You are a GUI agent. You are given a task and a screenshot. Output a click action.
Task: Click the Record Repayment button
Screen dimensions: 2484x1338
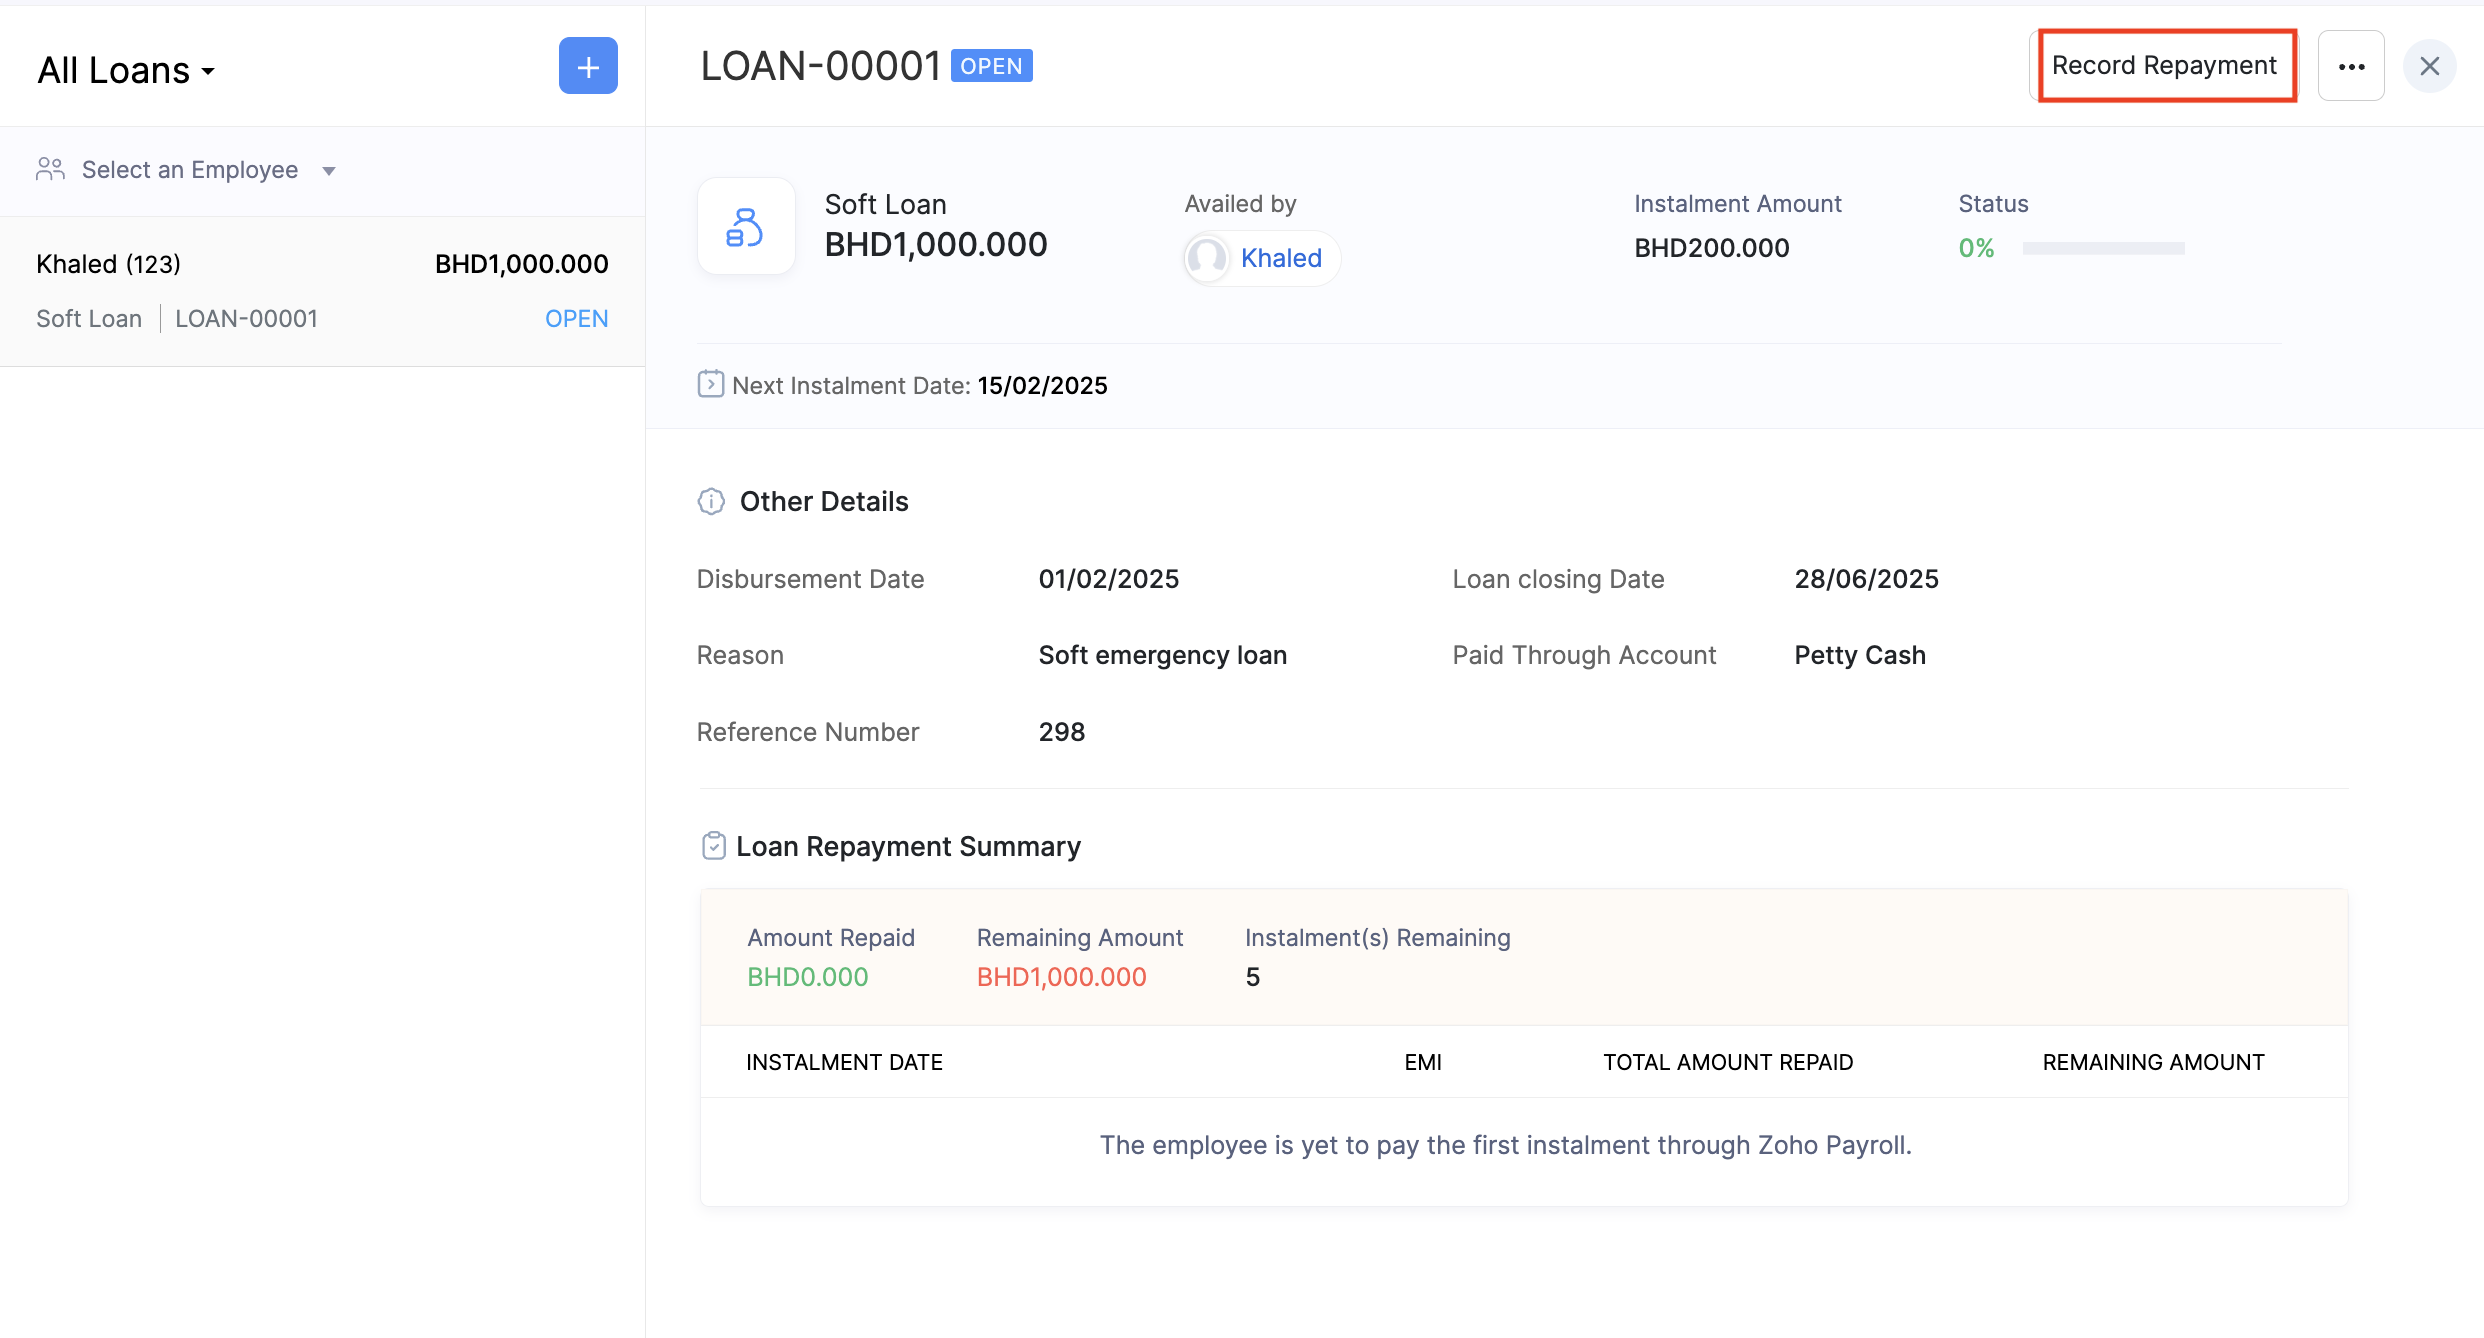[x=2165, y=65]
